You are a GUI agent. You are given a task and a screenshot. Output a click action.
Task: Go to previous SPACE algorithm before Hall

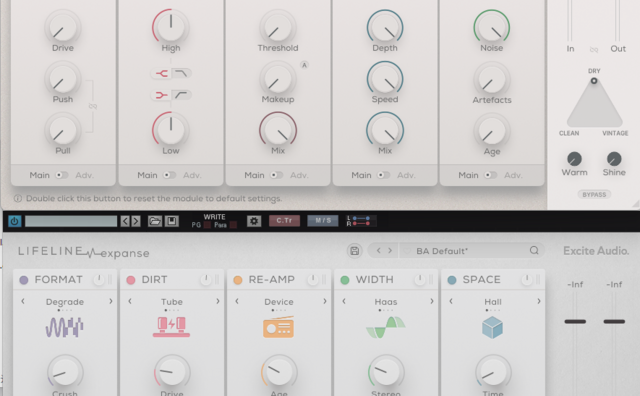[x=451, y=301]
